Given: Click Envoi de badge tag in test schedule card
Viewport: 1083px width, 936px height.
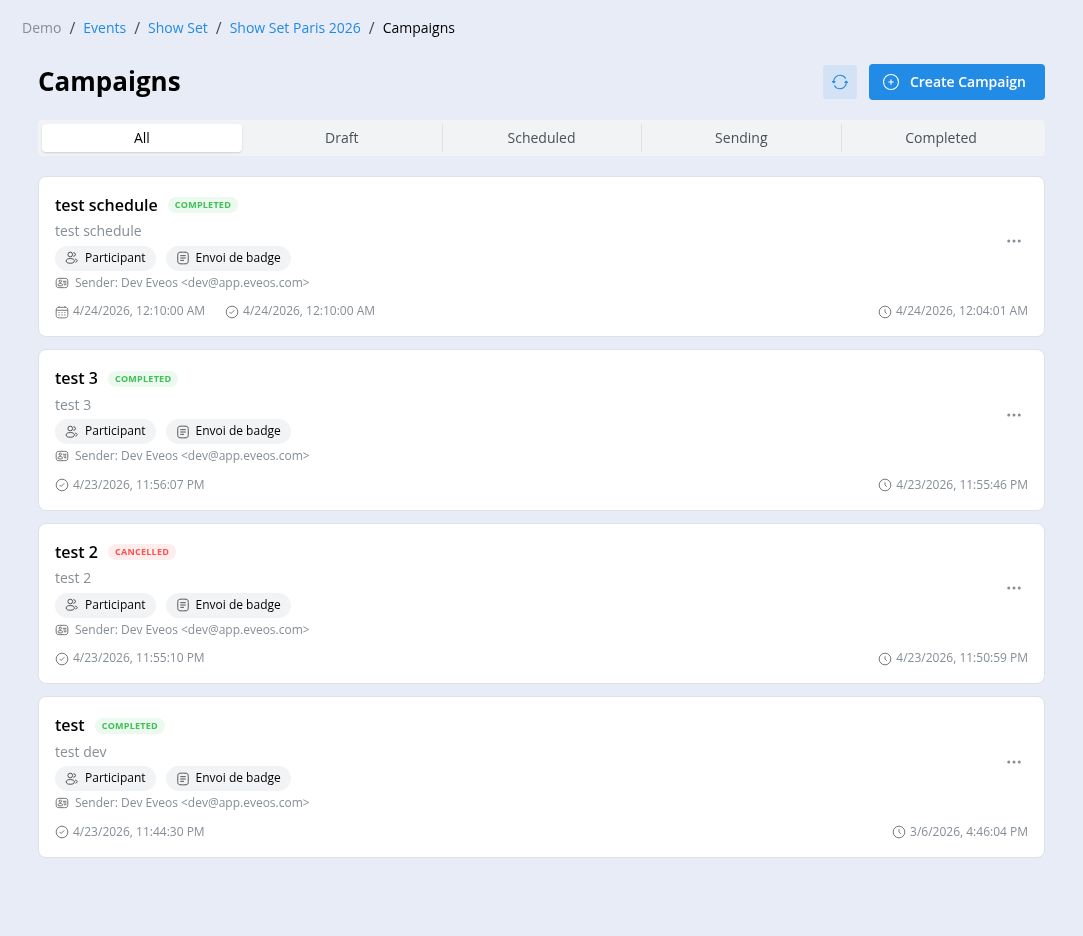Looking at the screenshot, I should (229, 258).
